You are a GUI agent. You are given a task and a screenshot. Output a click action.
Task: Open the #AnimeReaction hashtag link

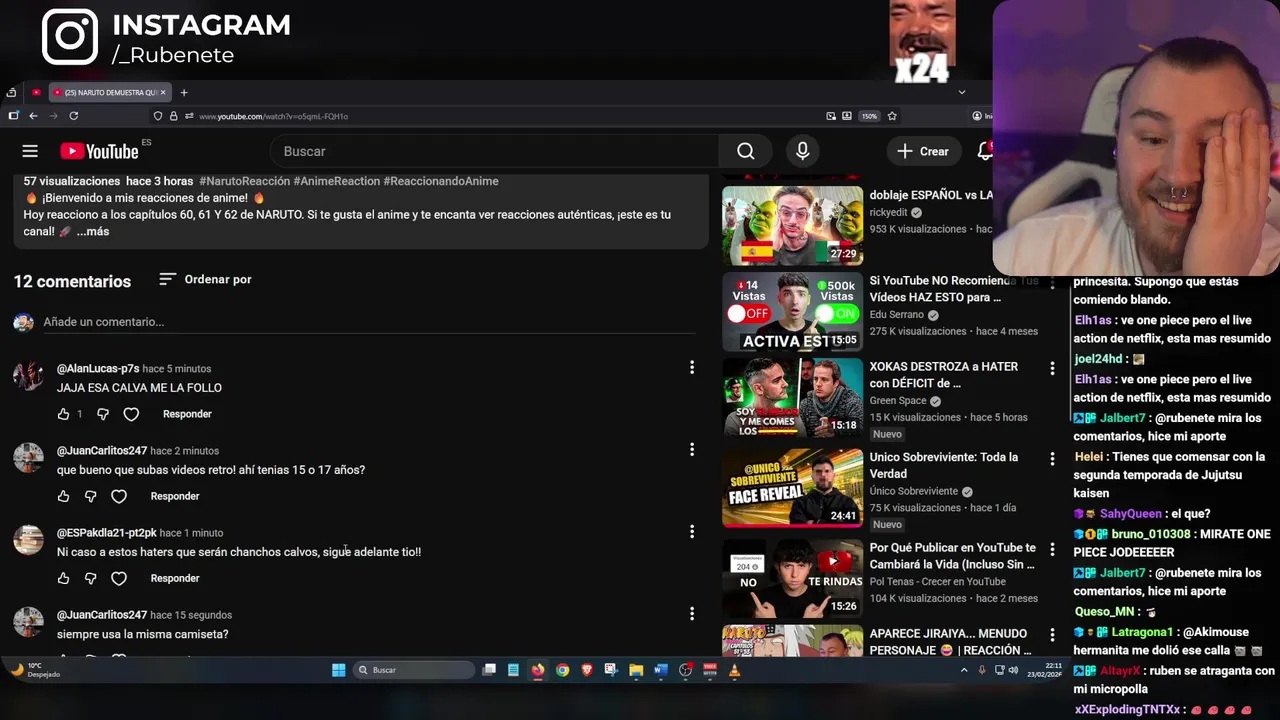[x=337, y=181]
